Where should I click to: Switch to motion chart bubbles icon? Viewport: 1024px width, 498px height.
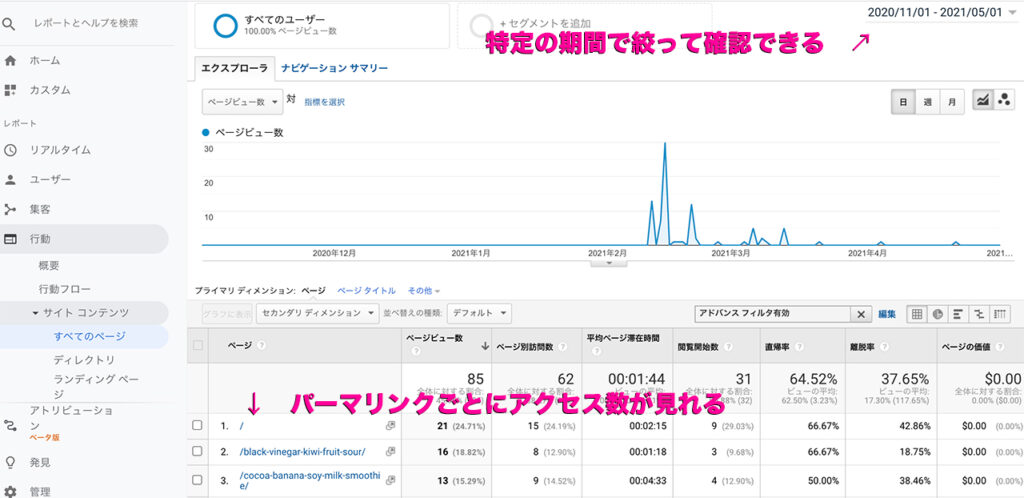1004,100
